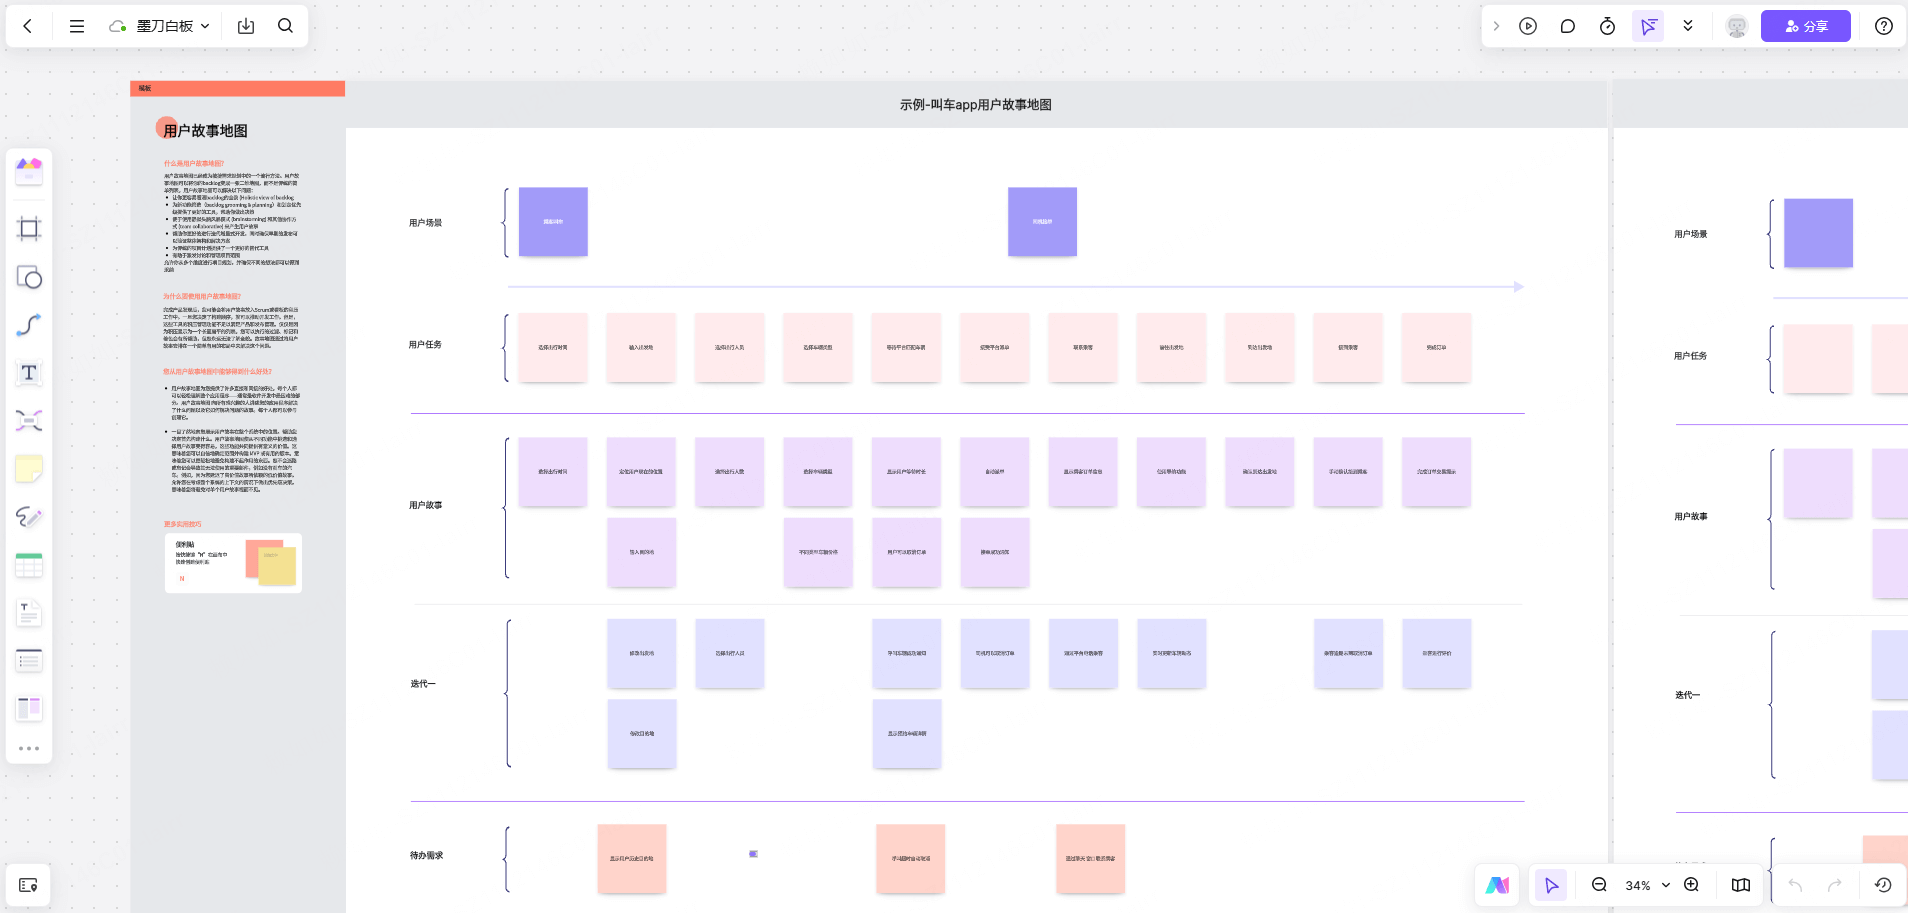This screenshot has height=913, width=1908.
Task: Click the zoom in magnifier button
Action: pos(1691,885)
